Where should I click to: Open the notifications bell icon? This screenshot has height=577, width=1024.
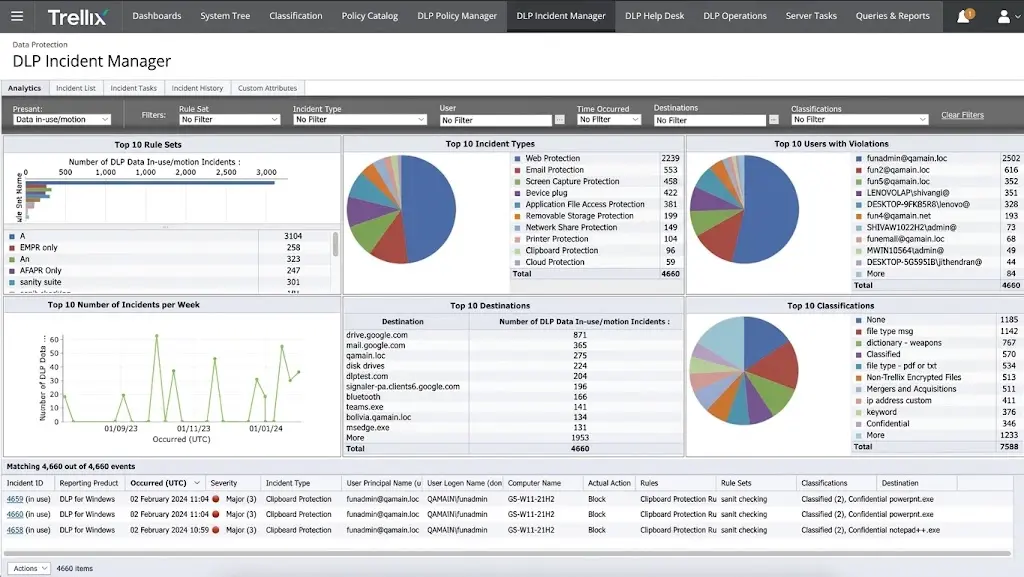(963, 16)
